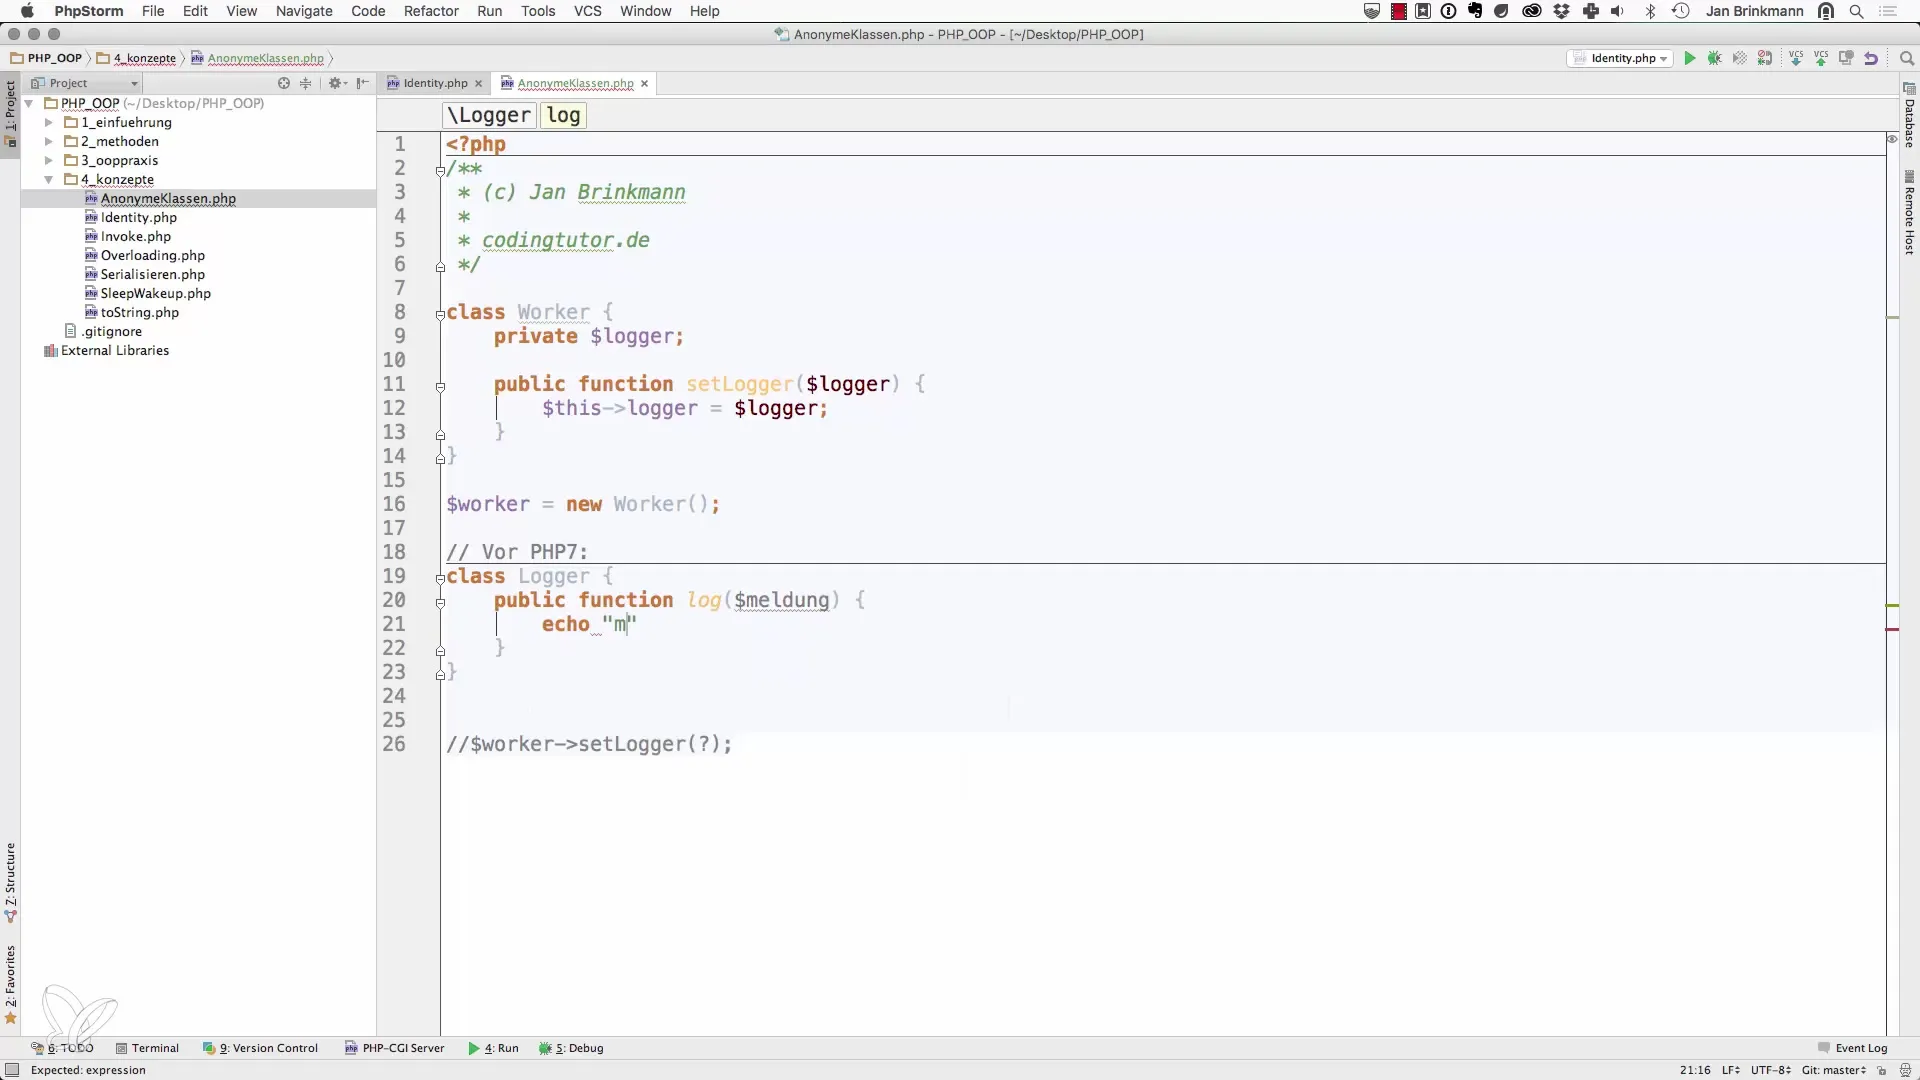Open the Terminal tool window
This screenshot has height=1080, width=1920.
point(147,1048)
